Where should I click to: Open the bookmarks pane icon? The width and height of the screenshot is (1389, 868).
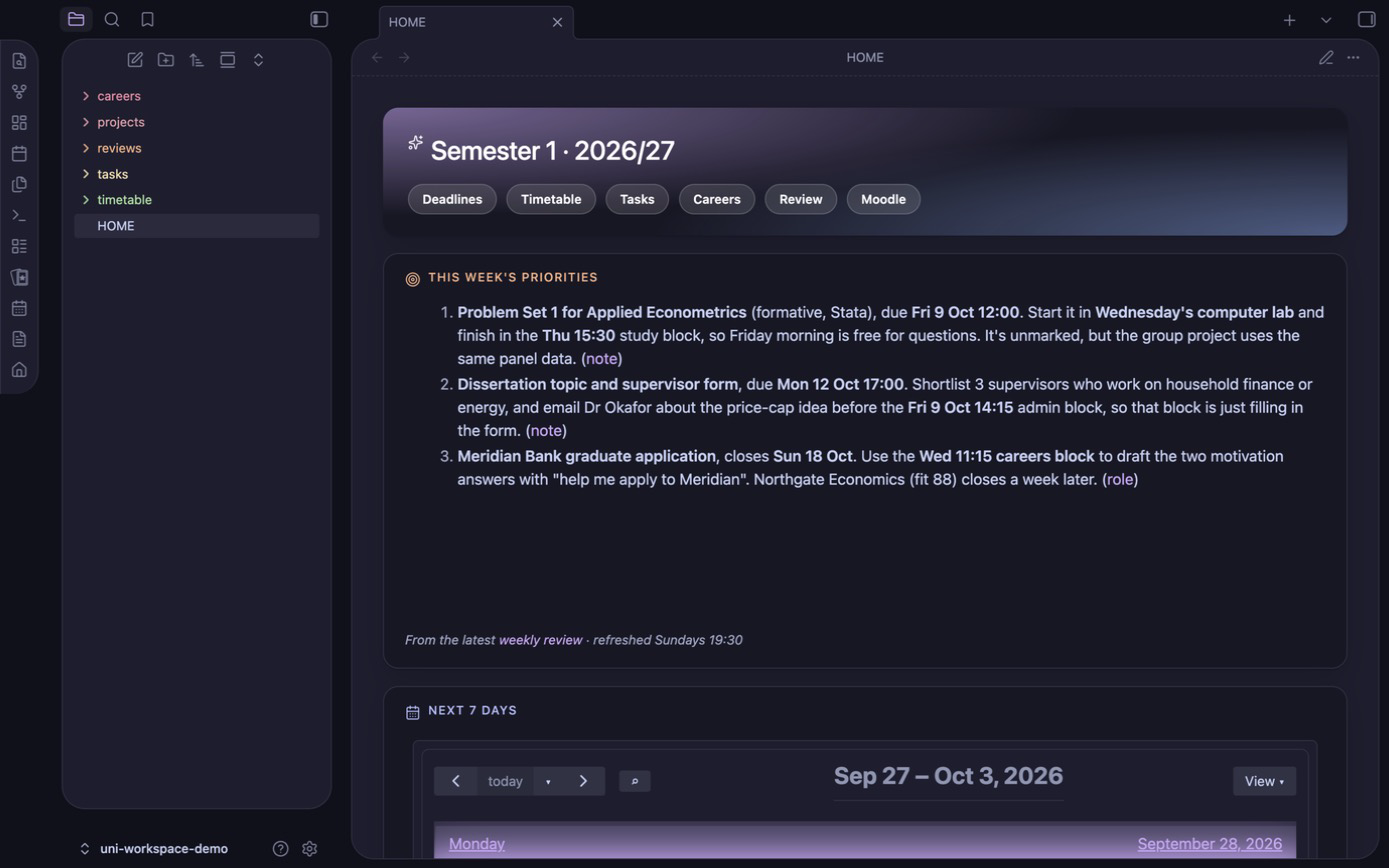point(147,19)
